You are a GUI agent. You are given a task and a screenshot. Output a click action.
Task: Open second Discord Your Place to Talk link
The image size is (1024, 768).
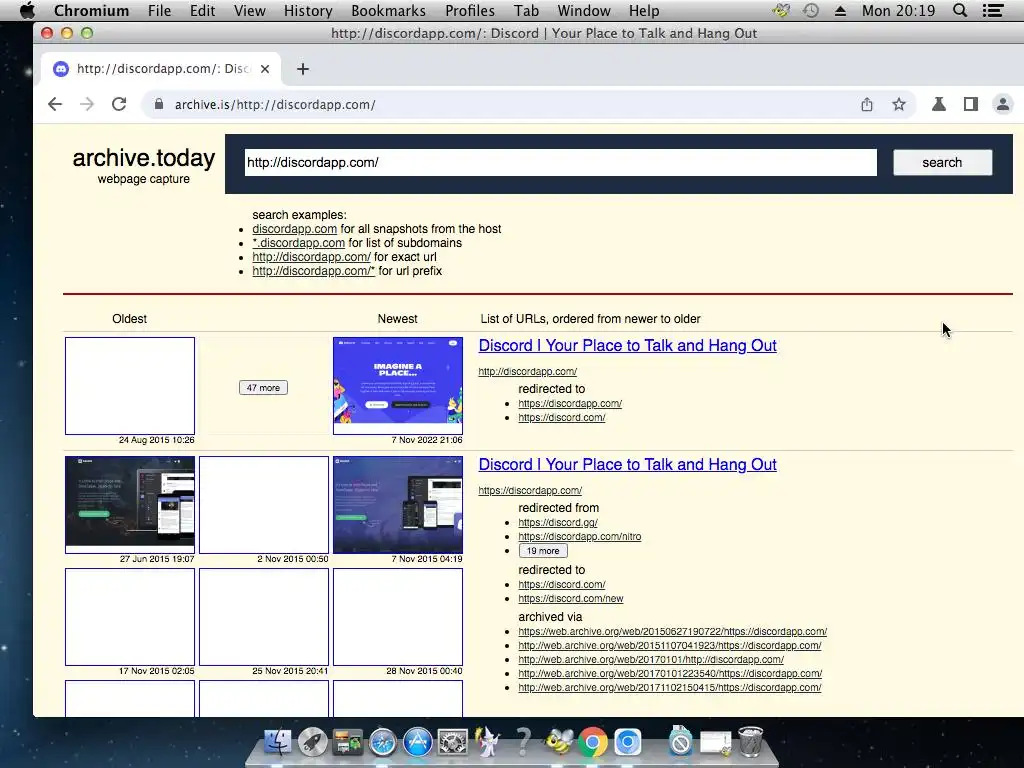[x=628, y=464]
